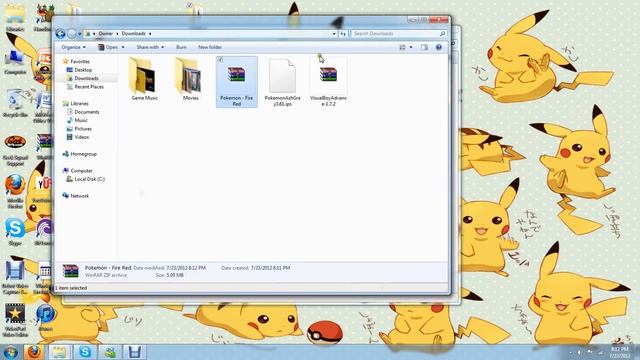Open the Movies folder
Viewport: 640px width, 360px height.
[x=190, y=78]
